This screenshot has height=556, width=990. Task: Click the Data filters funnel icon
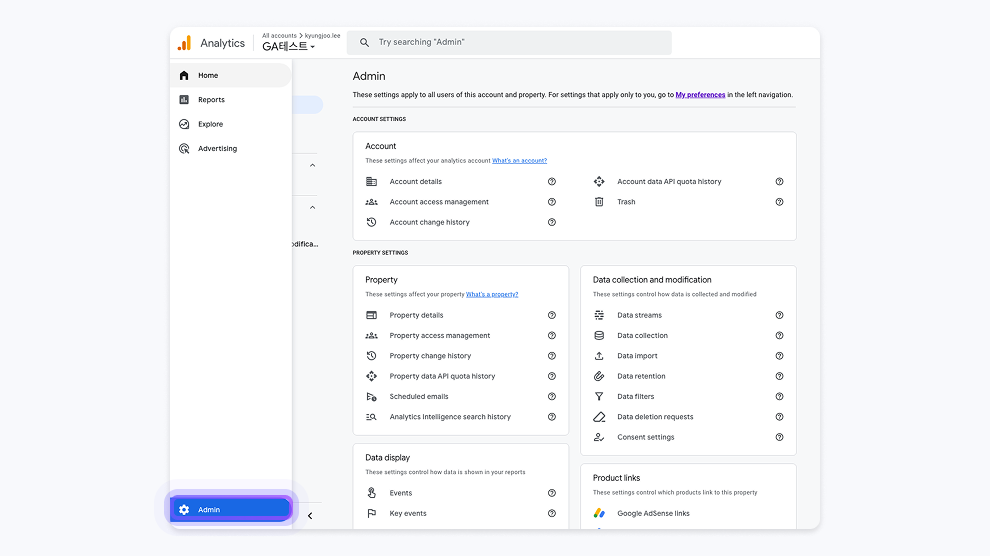(x=599, y=397)
